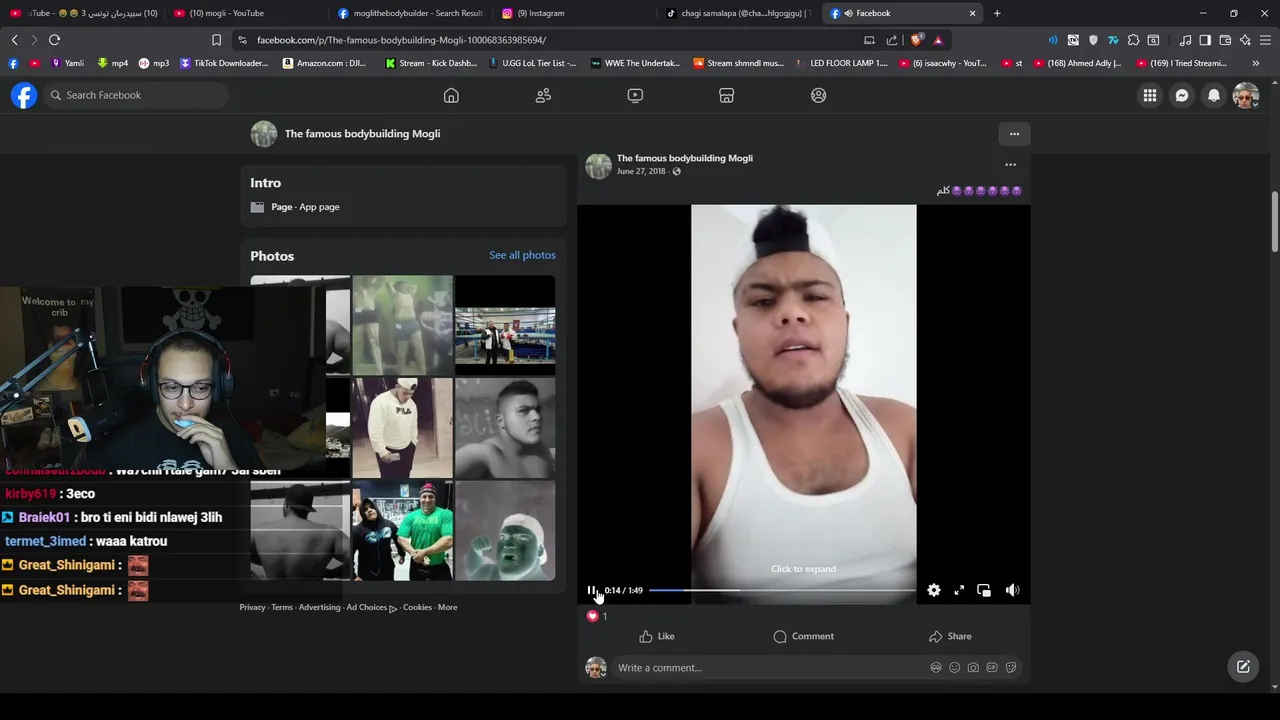Open the account profile picture menu

(x=1246, y=95)
